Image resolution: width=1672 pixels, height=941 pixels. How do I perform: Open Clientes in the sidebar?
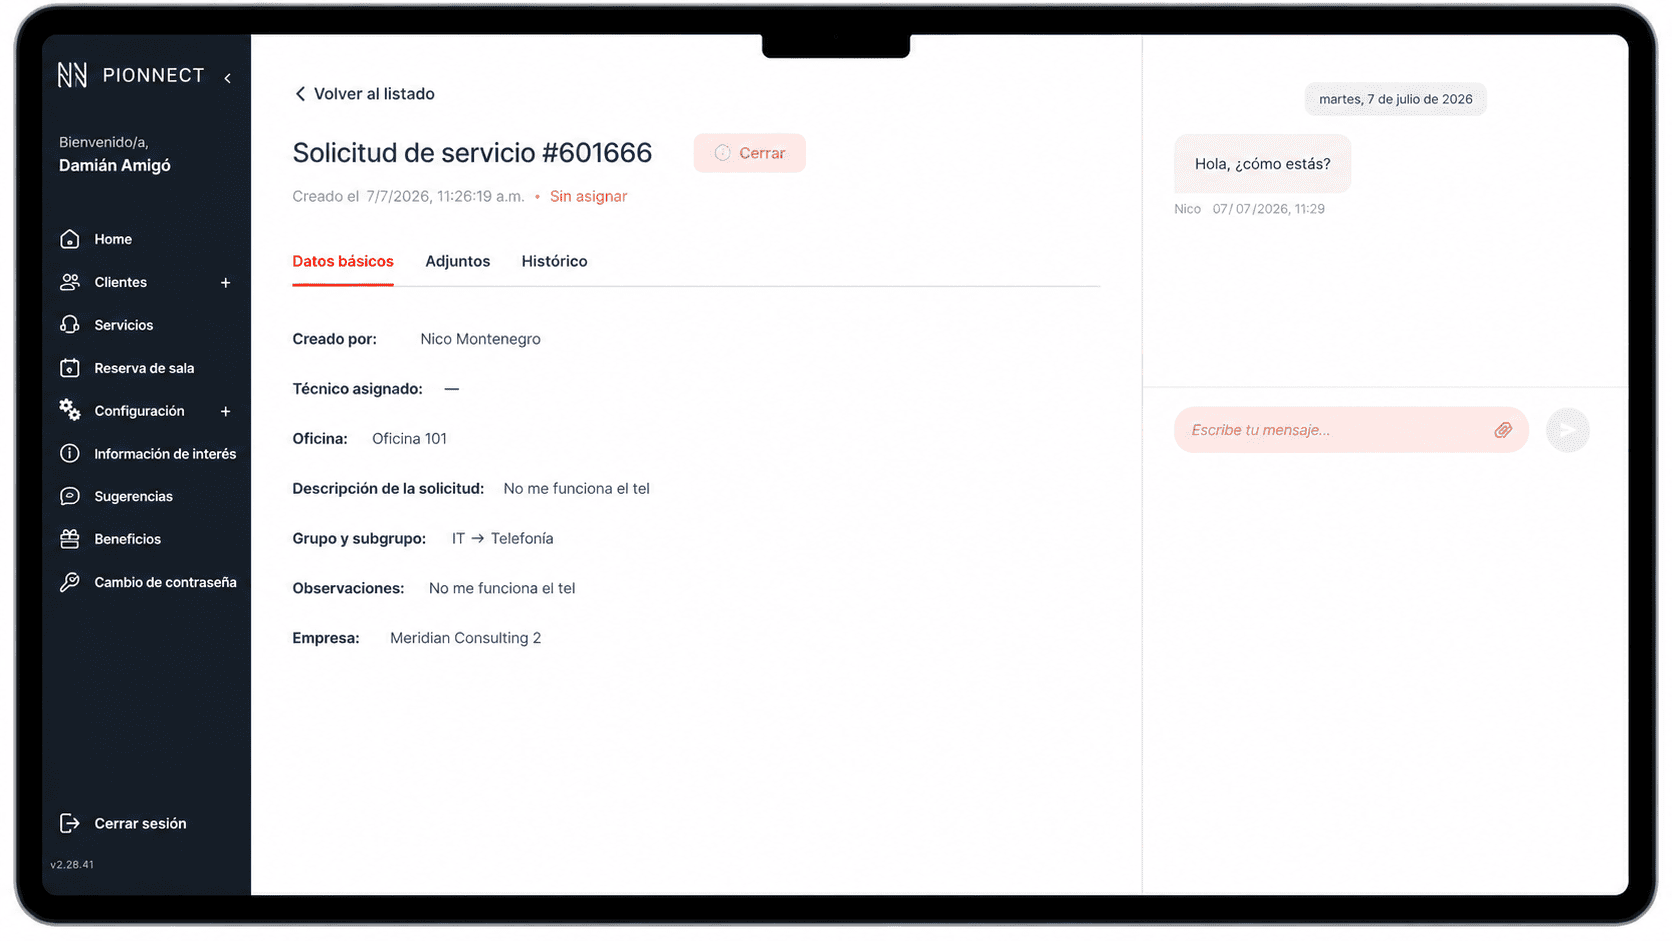120,282
